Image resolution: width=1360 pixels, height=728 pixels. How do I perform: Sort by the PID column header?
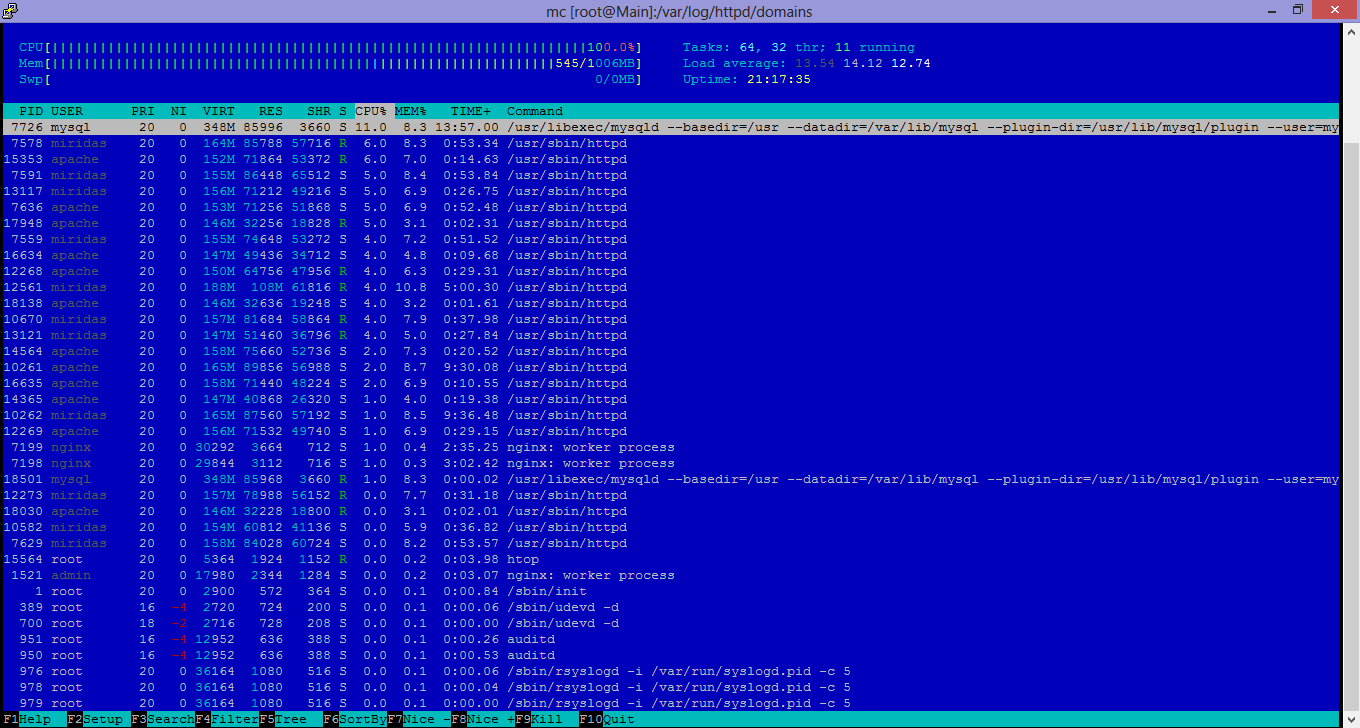(x=31, y=111)
